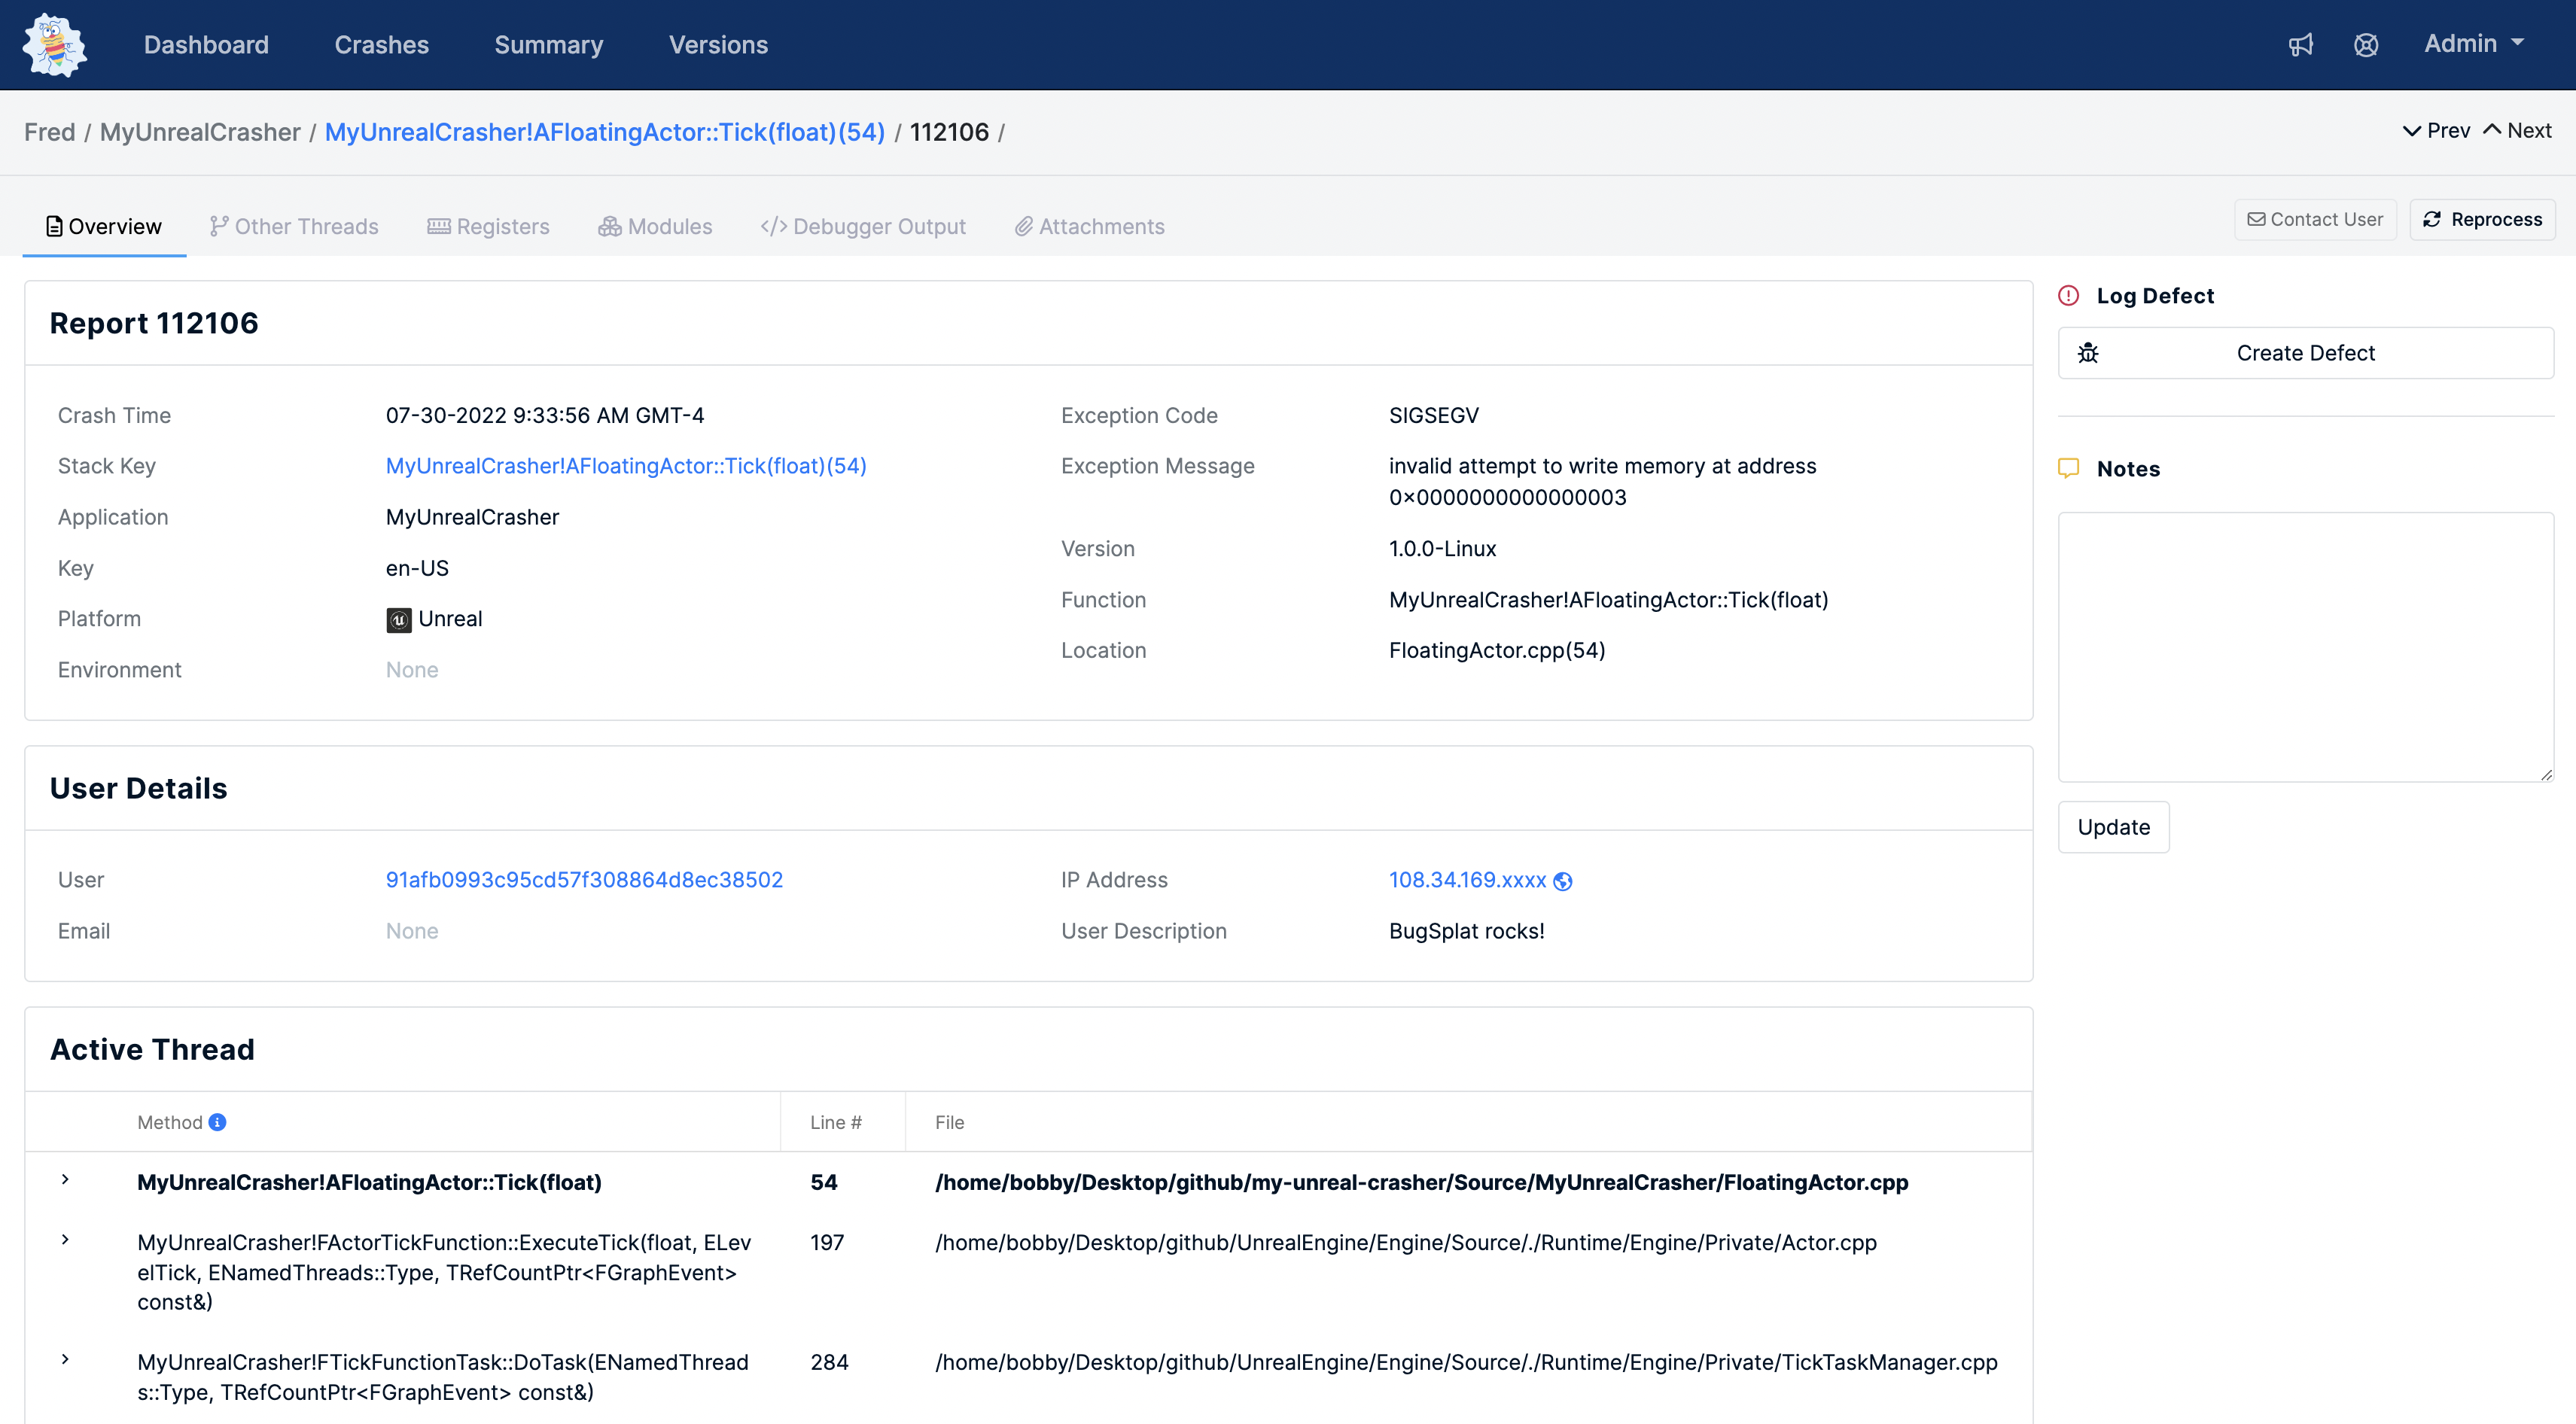Click the File column header
This screenshot has width=2576, height=1424.
pyautogui.click(x=949, y=1122)
